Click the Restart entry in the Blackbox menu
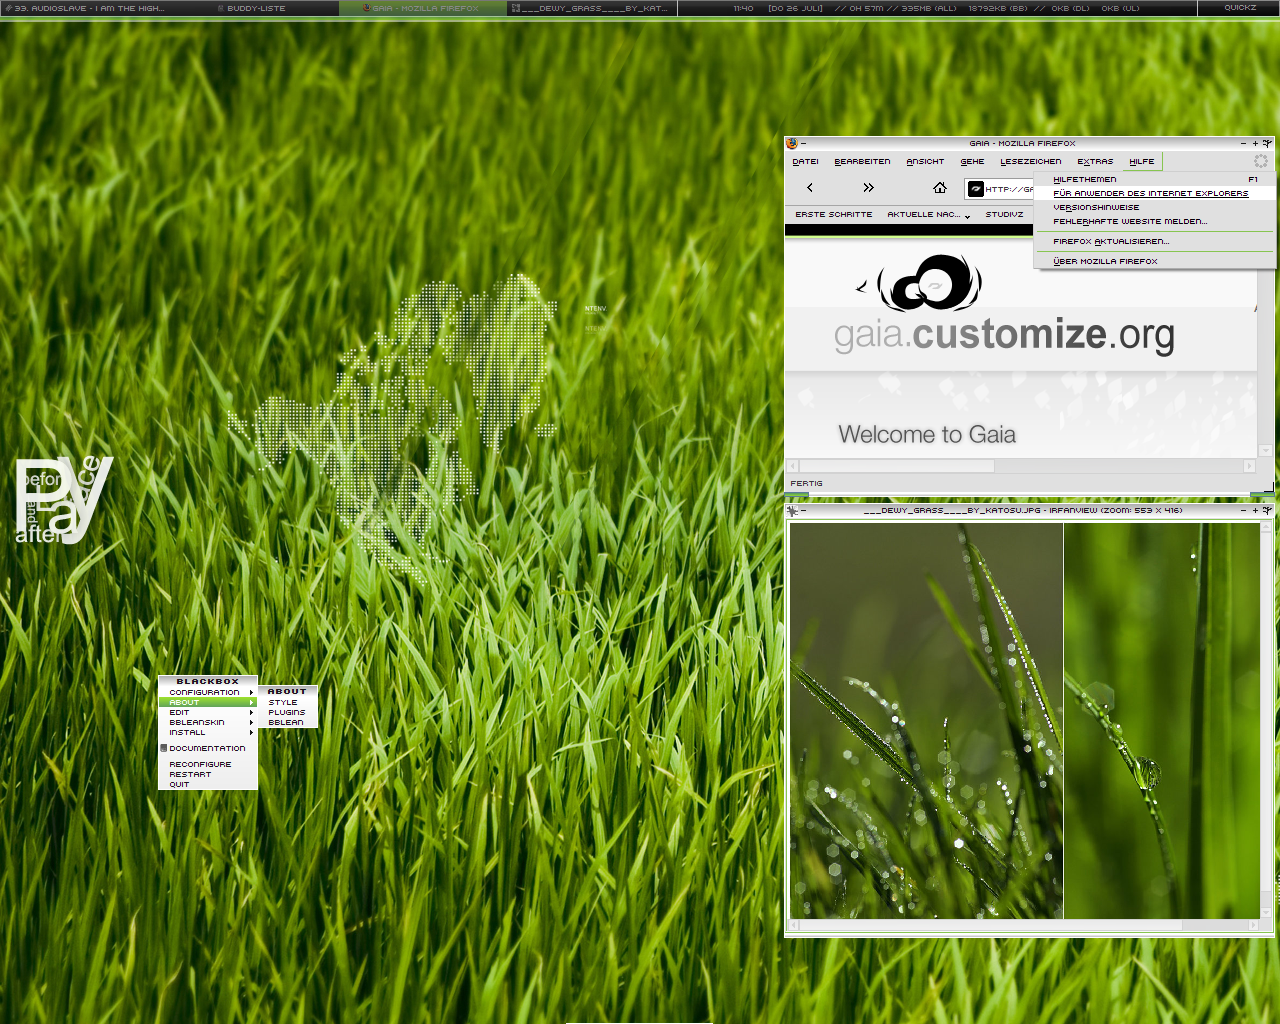Viewport: 1280px width, 1024px height. [190, 774]
